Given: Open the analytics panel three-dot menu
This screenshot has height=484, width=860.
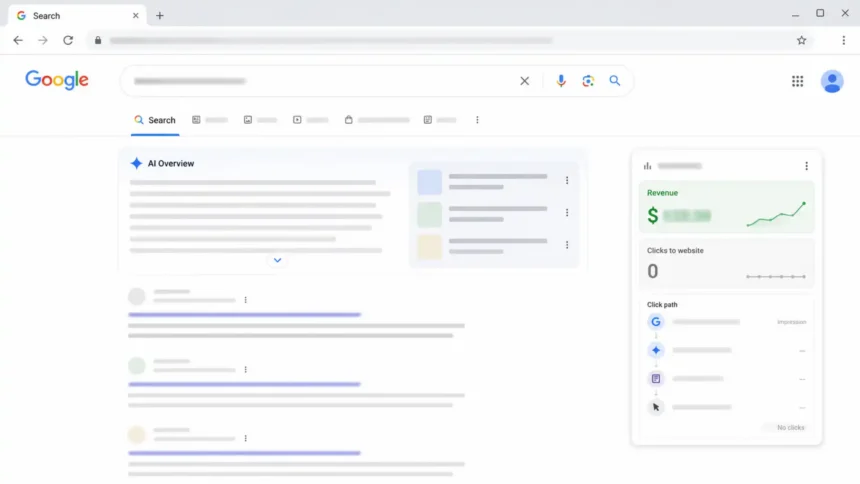Looking at the screenshot, I should point(806,166).
